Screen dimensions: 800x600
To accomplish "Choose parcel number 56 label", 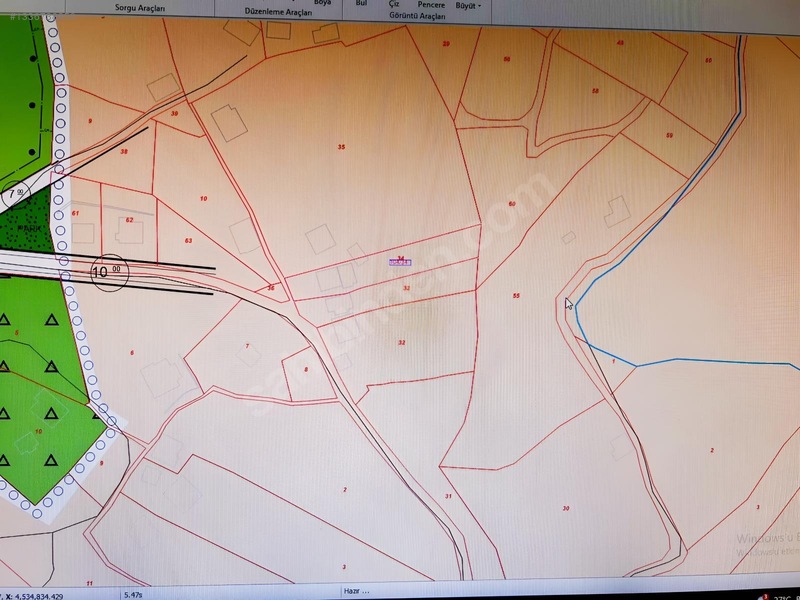I will click(x=507, y=60).
